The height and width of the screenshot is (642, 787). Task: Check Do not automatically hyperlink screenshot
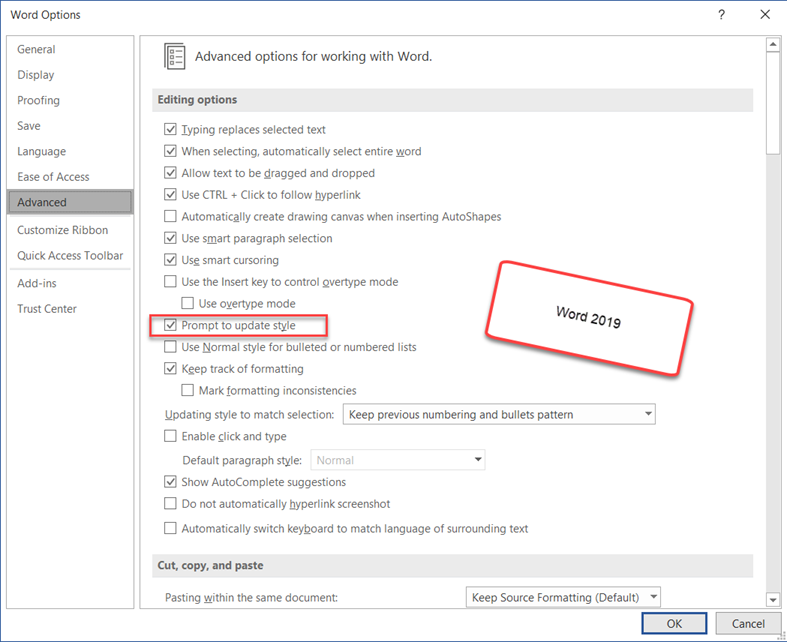(x=171, y=503)
